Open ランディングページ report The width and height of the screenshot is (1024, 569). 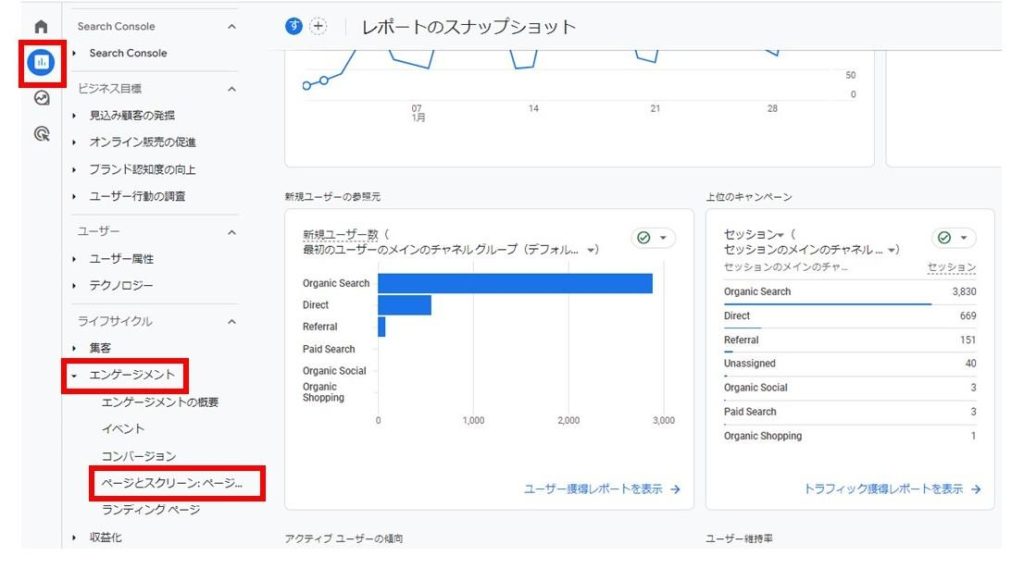pos(151,510)
